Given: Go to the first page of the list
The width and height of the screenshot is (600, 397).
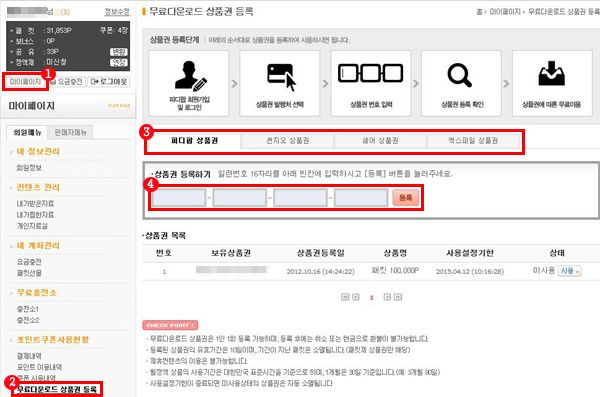Looking at the screenshot, I should [345, 297].
